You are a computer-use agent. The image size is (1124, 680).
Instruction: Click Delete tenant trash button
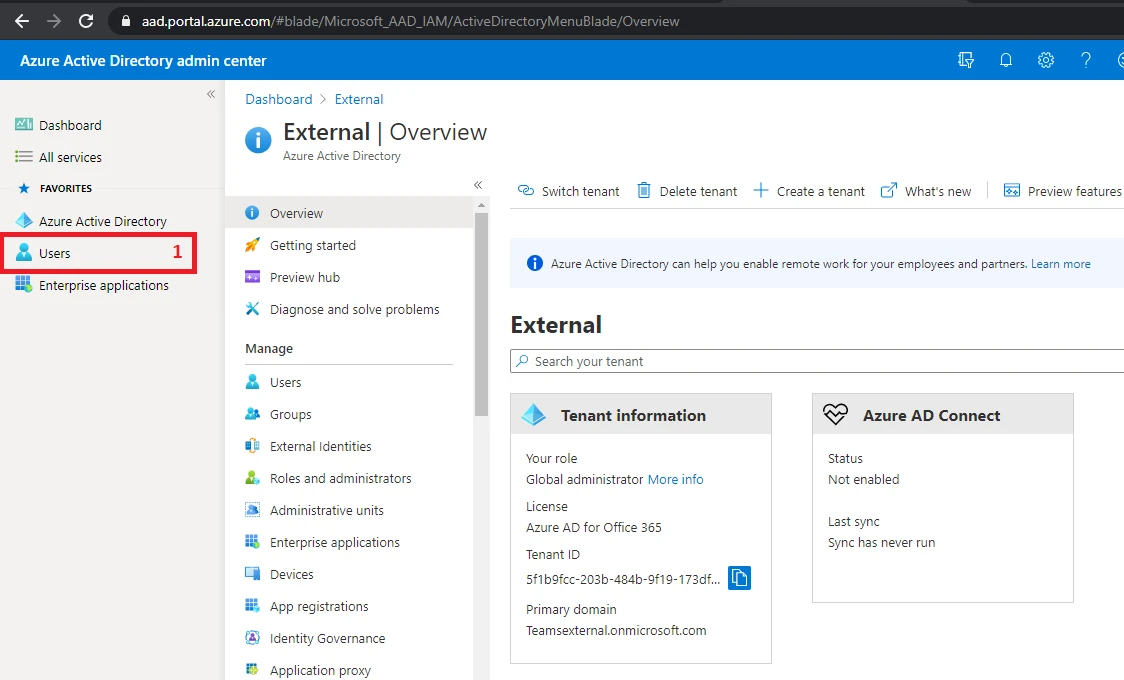point(687,191)
